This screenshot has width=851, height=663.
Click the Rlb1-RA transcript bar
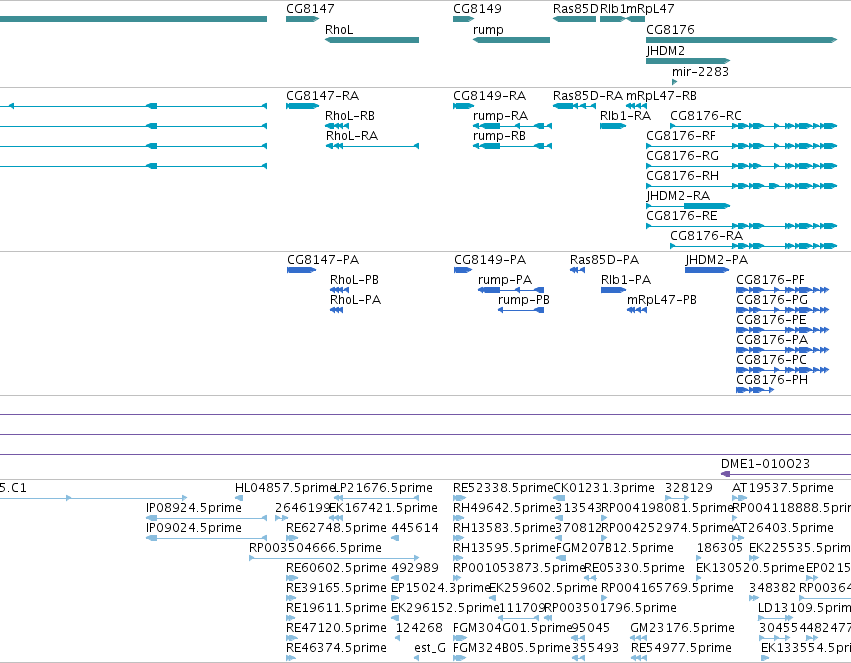pyautogui.click(x=613, y=126)
